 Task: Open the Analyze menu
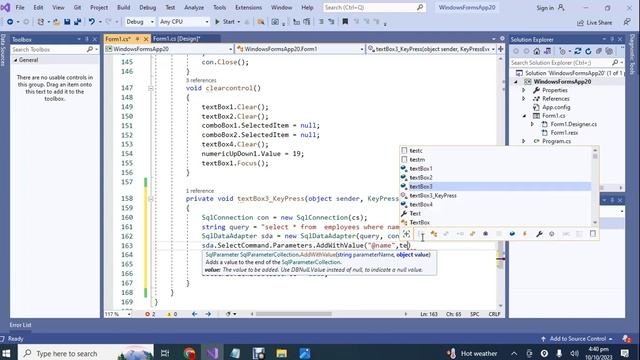tap(194, 7)
